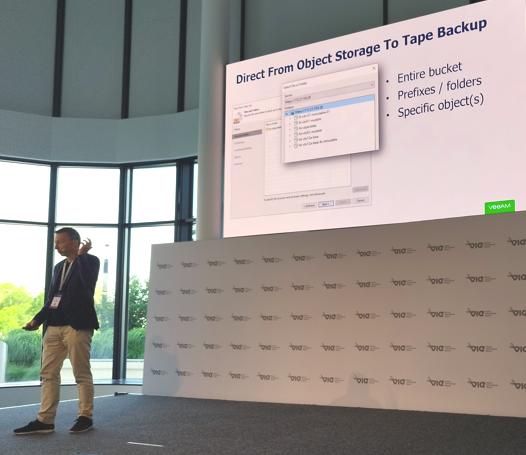Click the 'Prefixes / folders' bullet text
The height and width of the screenshot is (455, 526).
pyautogui.click(x=439, y=89)
